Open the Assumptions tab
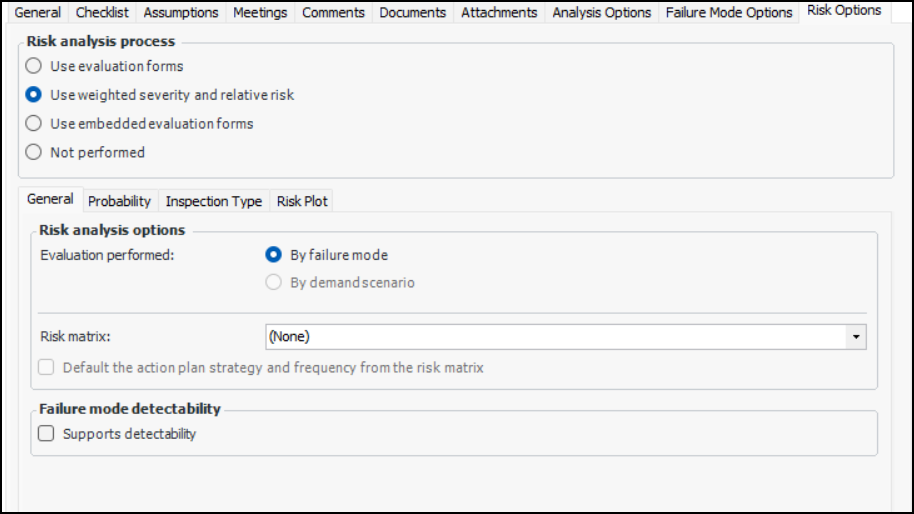Viewport: 914px width, 514px height. 181,13
